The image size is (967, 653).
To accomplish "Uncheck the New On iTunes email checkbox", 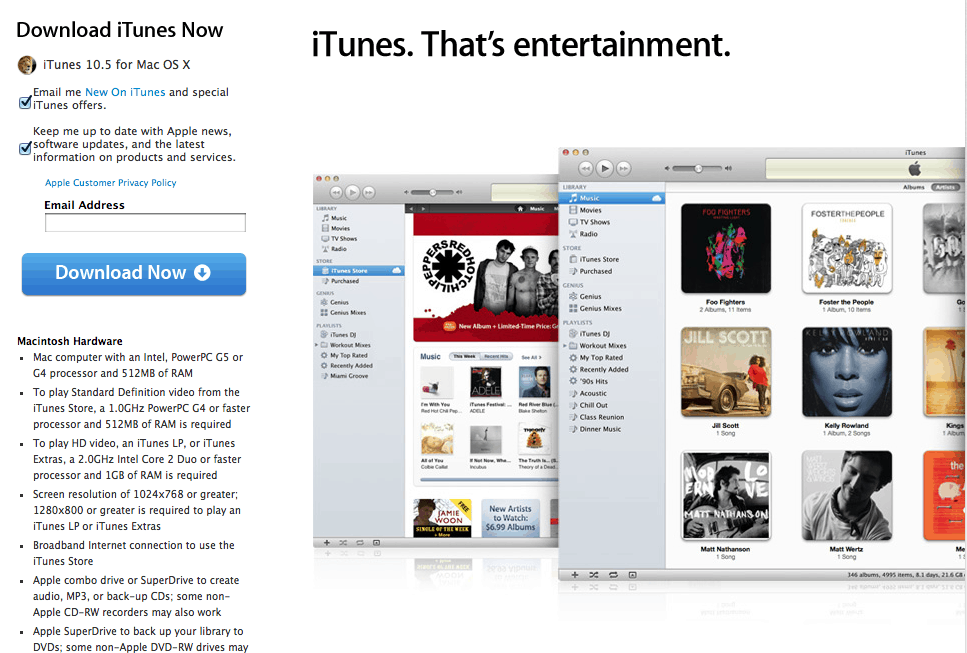I will point(25,100).
